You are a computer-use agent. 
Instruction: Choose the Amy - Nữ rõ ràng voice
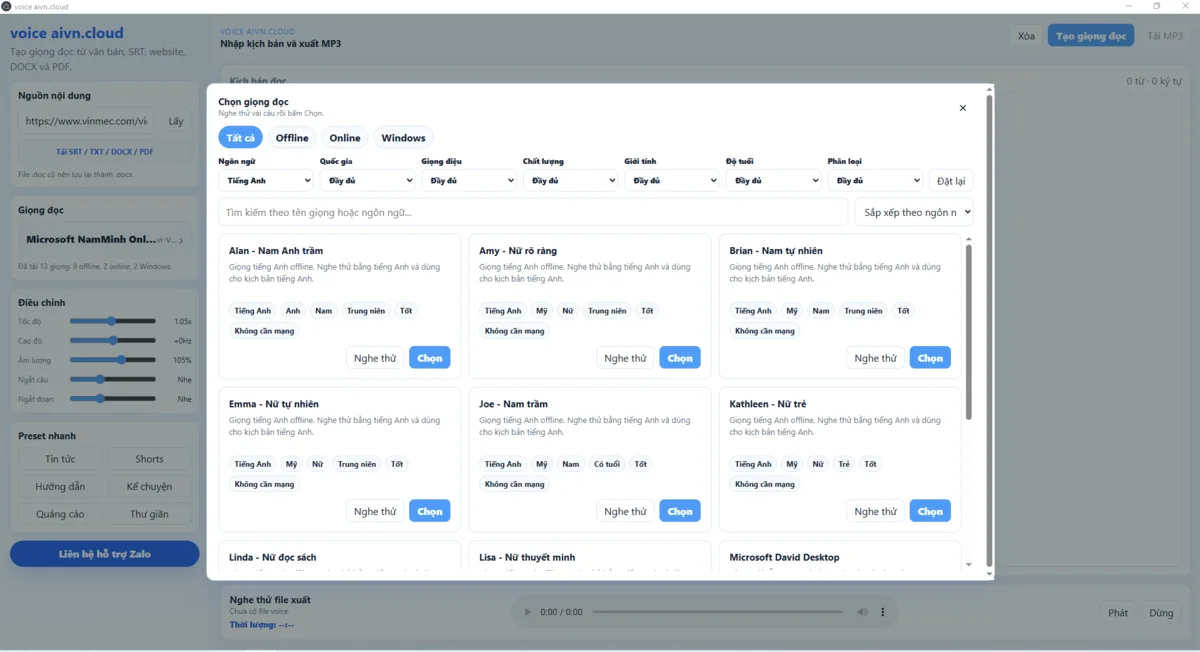(x=680, y=358)
